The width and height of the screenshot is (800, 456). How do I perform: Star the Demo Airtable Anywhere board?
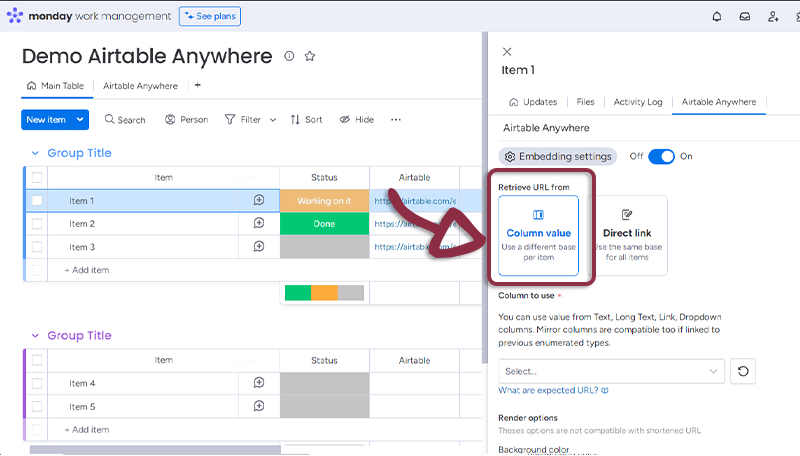310,56
